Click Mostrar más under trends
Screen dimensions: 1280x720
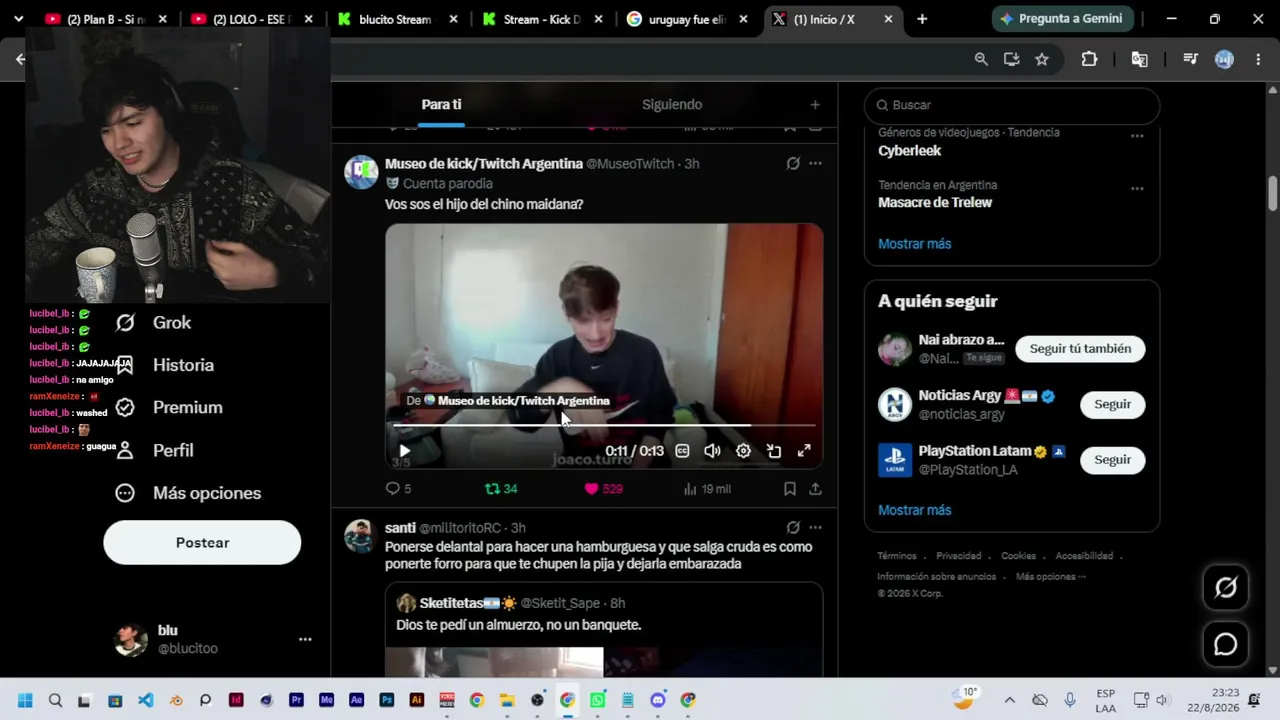tap(914, 244)
